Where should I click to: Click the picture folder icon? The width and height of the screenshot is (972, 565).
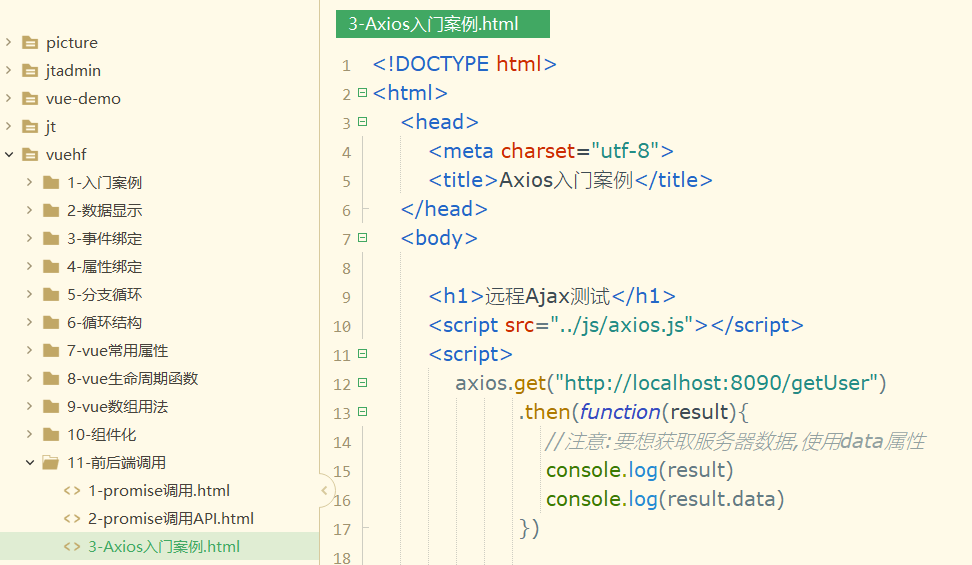[x=30, y=43]
